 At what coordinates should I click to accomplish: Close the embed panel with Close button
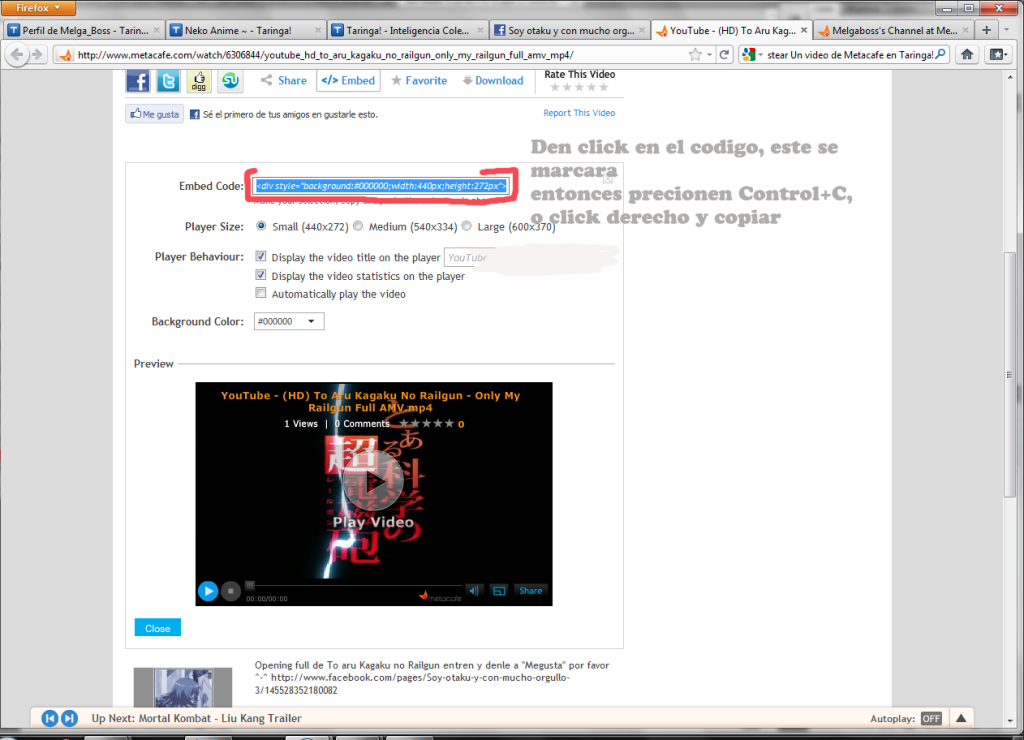[x=157, y=628]
